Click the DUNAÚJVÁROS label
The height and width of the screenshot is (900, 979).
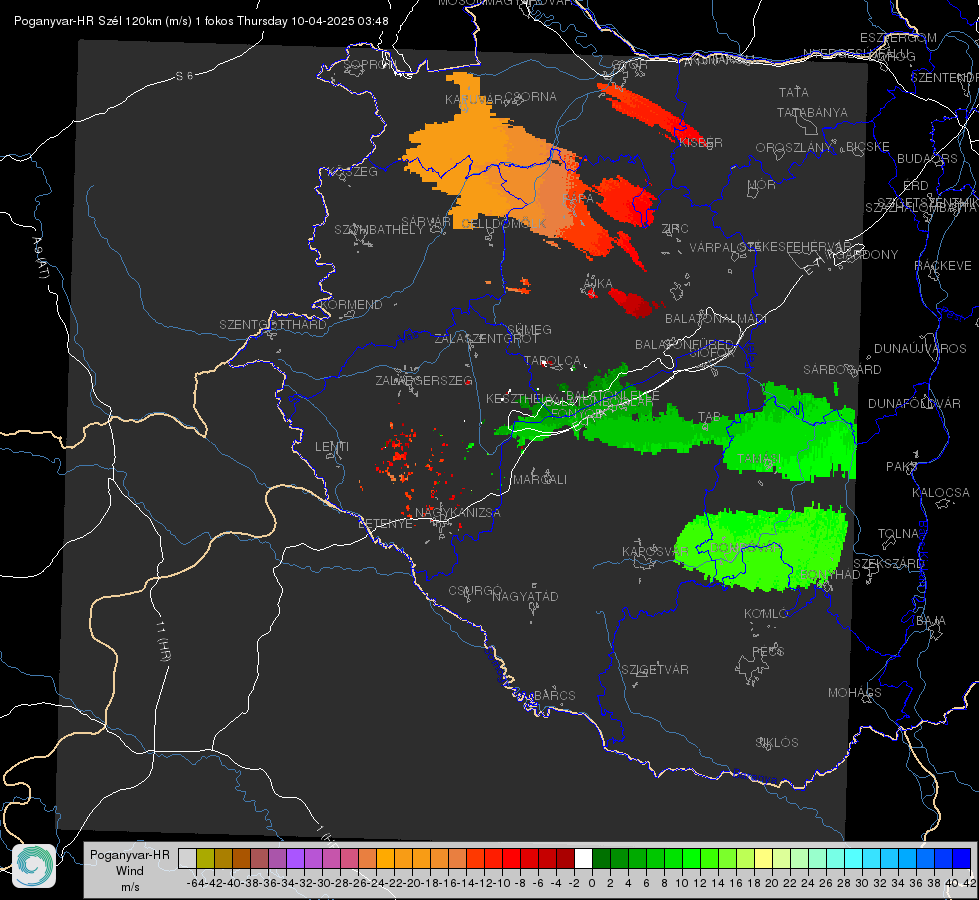(920, 349)
